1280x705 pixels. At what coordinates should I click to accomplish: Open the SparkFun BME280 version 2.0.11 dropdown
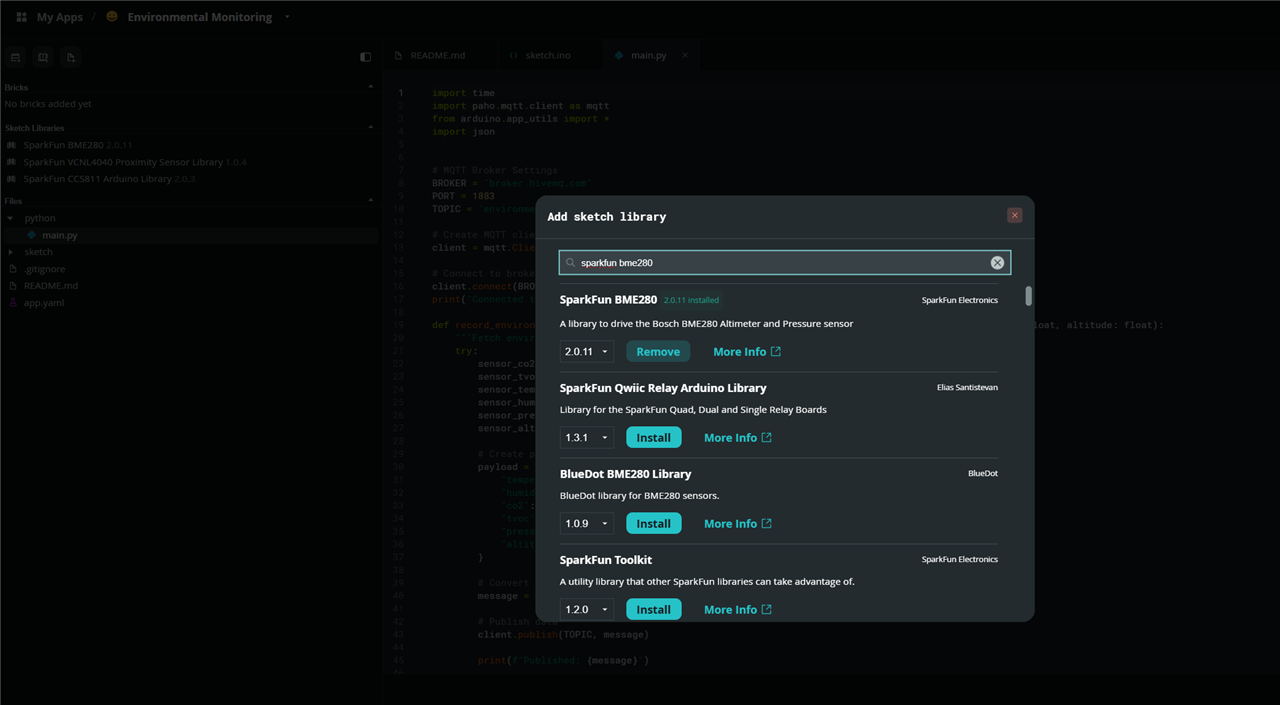coord(586,352)
